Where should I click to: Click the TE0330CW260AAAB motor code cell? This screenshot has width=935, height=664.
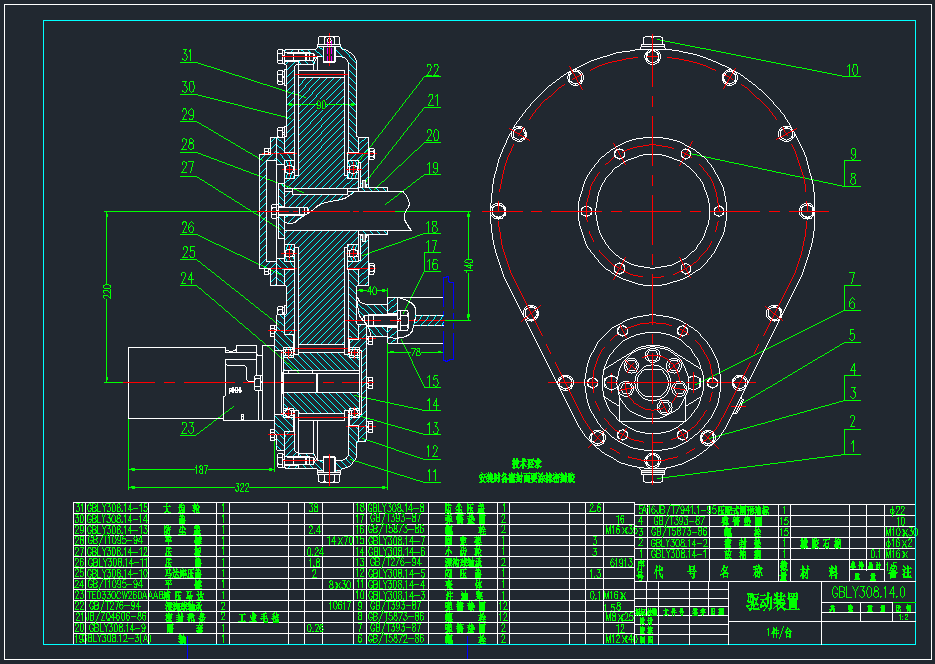pos(126,595)
